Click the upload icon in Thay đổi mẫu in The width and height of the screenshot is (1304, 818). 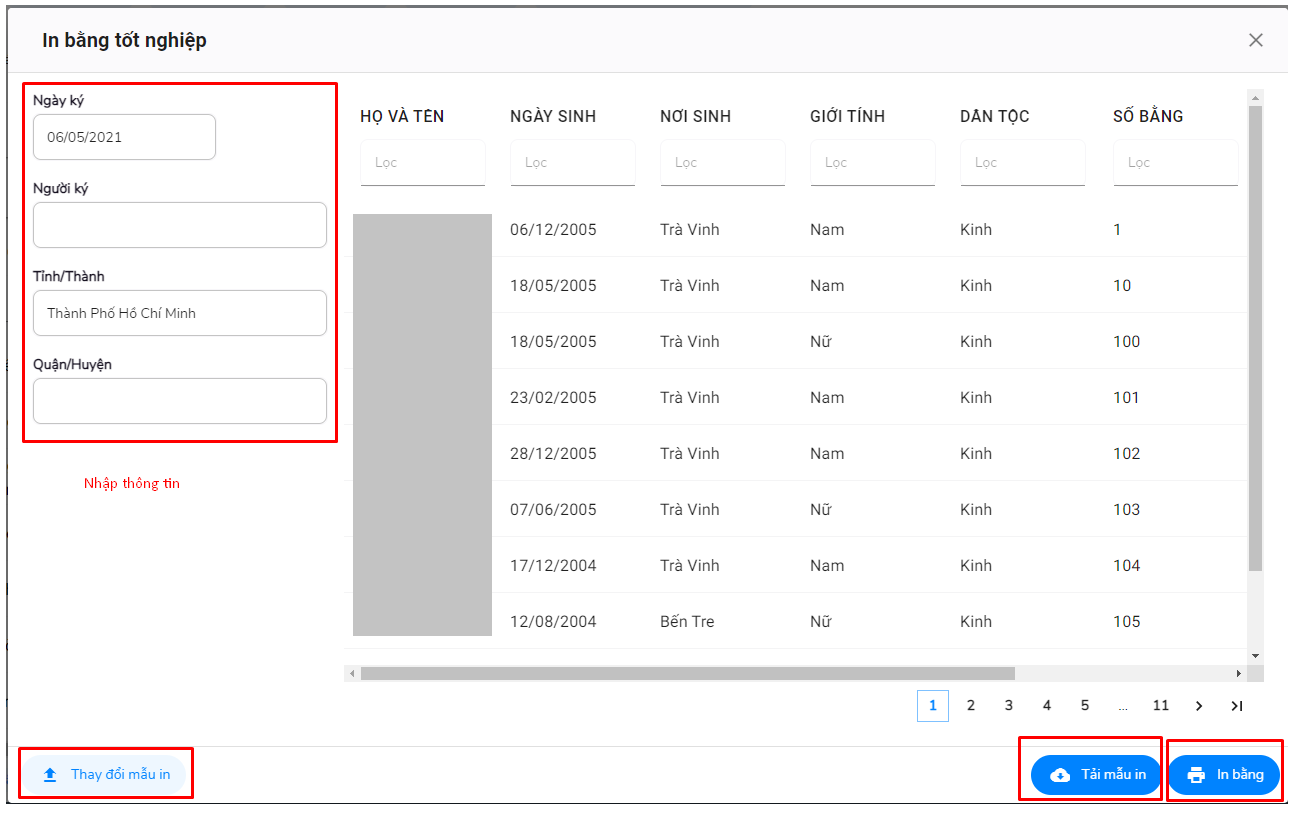(x=50, y=775)
